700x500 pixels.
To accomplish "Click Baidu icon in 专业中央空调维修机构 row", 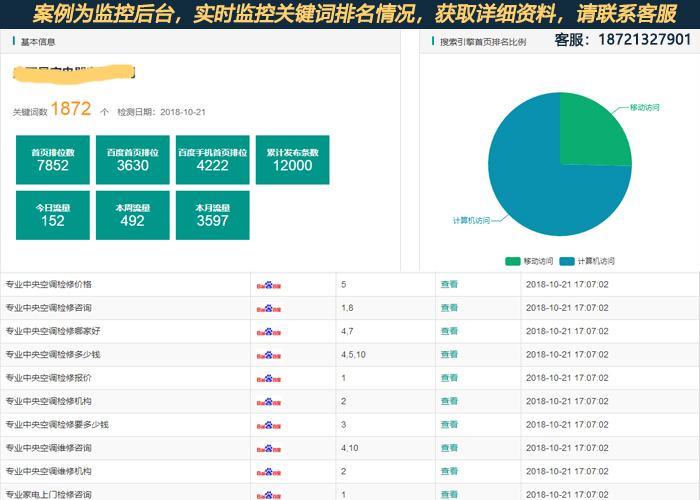I will pyautogui.click(x=269, y=472).
